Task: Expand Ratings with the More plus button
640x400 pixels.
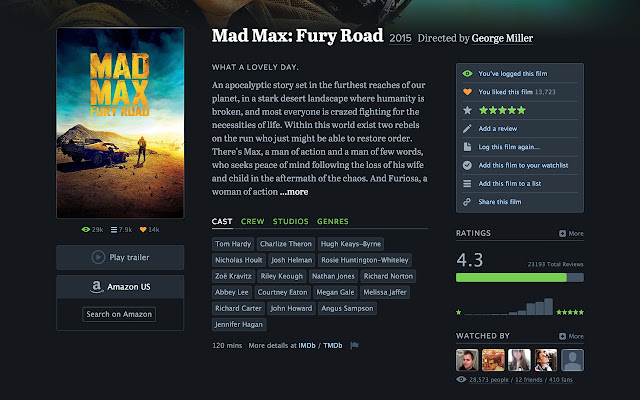Action: tap(571, 233)
